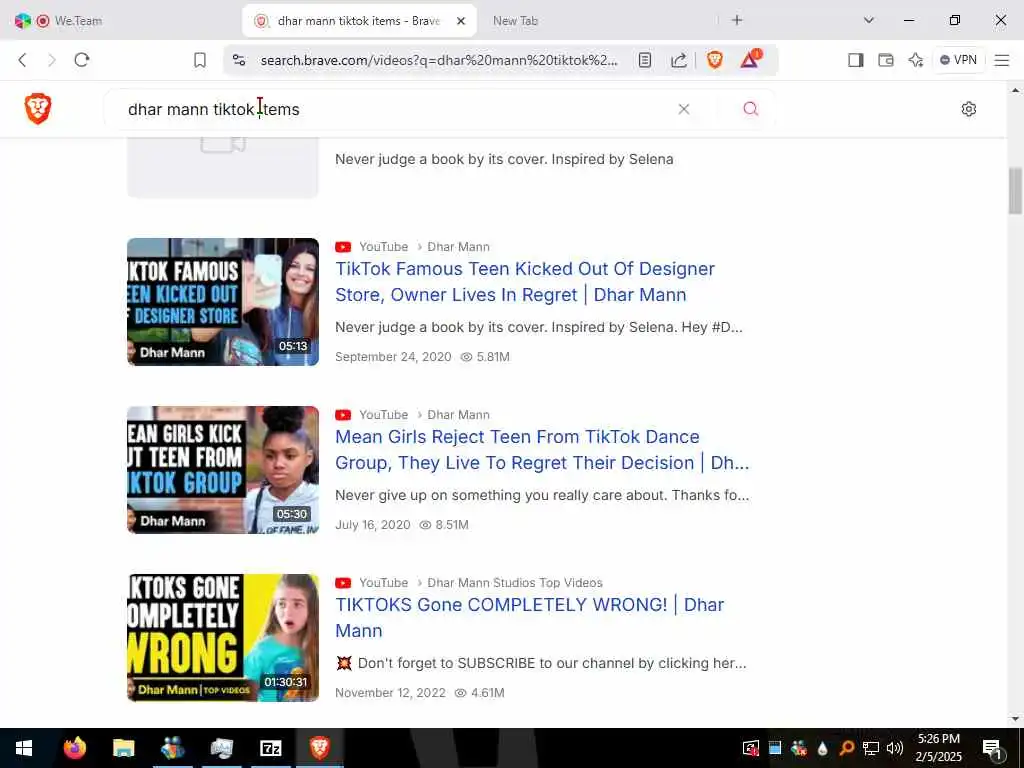Open File Explorer from the taskbar
The width and height of the screenshot is (1024, 768).
(x=123, y=748)
